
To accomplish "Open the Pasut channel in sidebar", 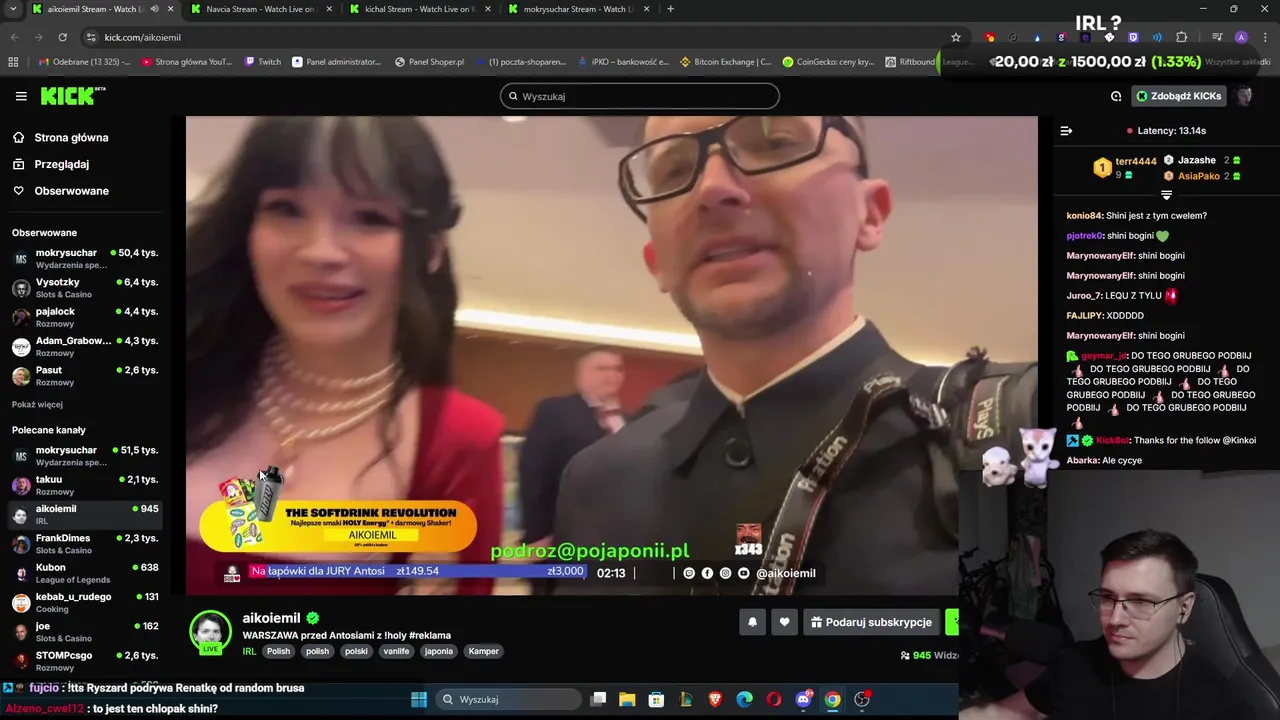I will 84,375.
